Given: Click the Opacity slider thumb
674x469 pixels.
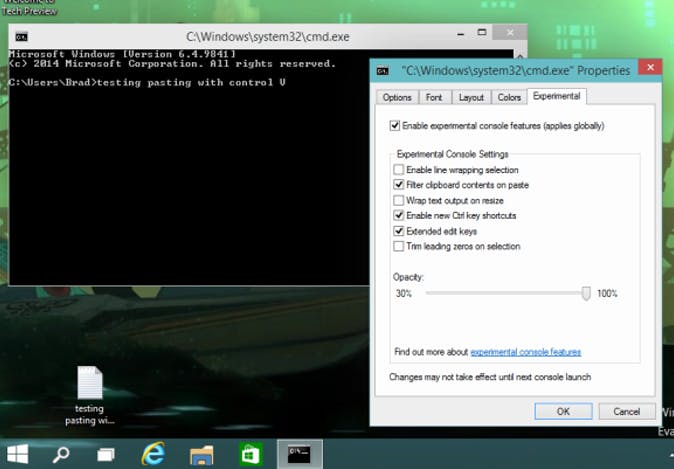Looking at the screenshot, I should coord(586,293).
